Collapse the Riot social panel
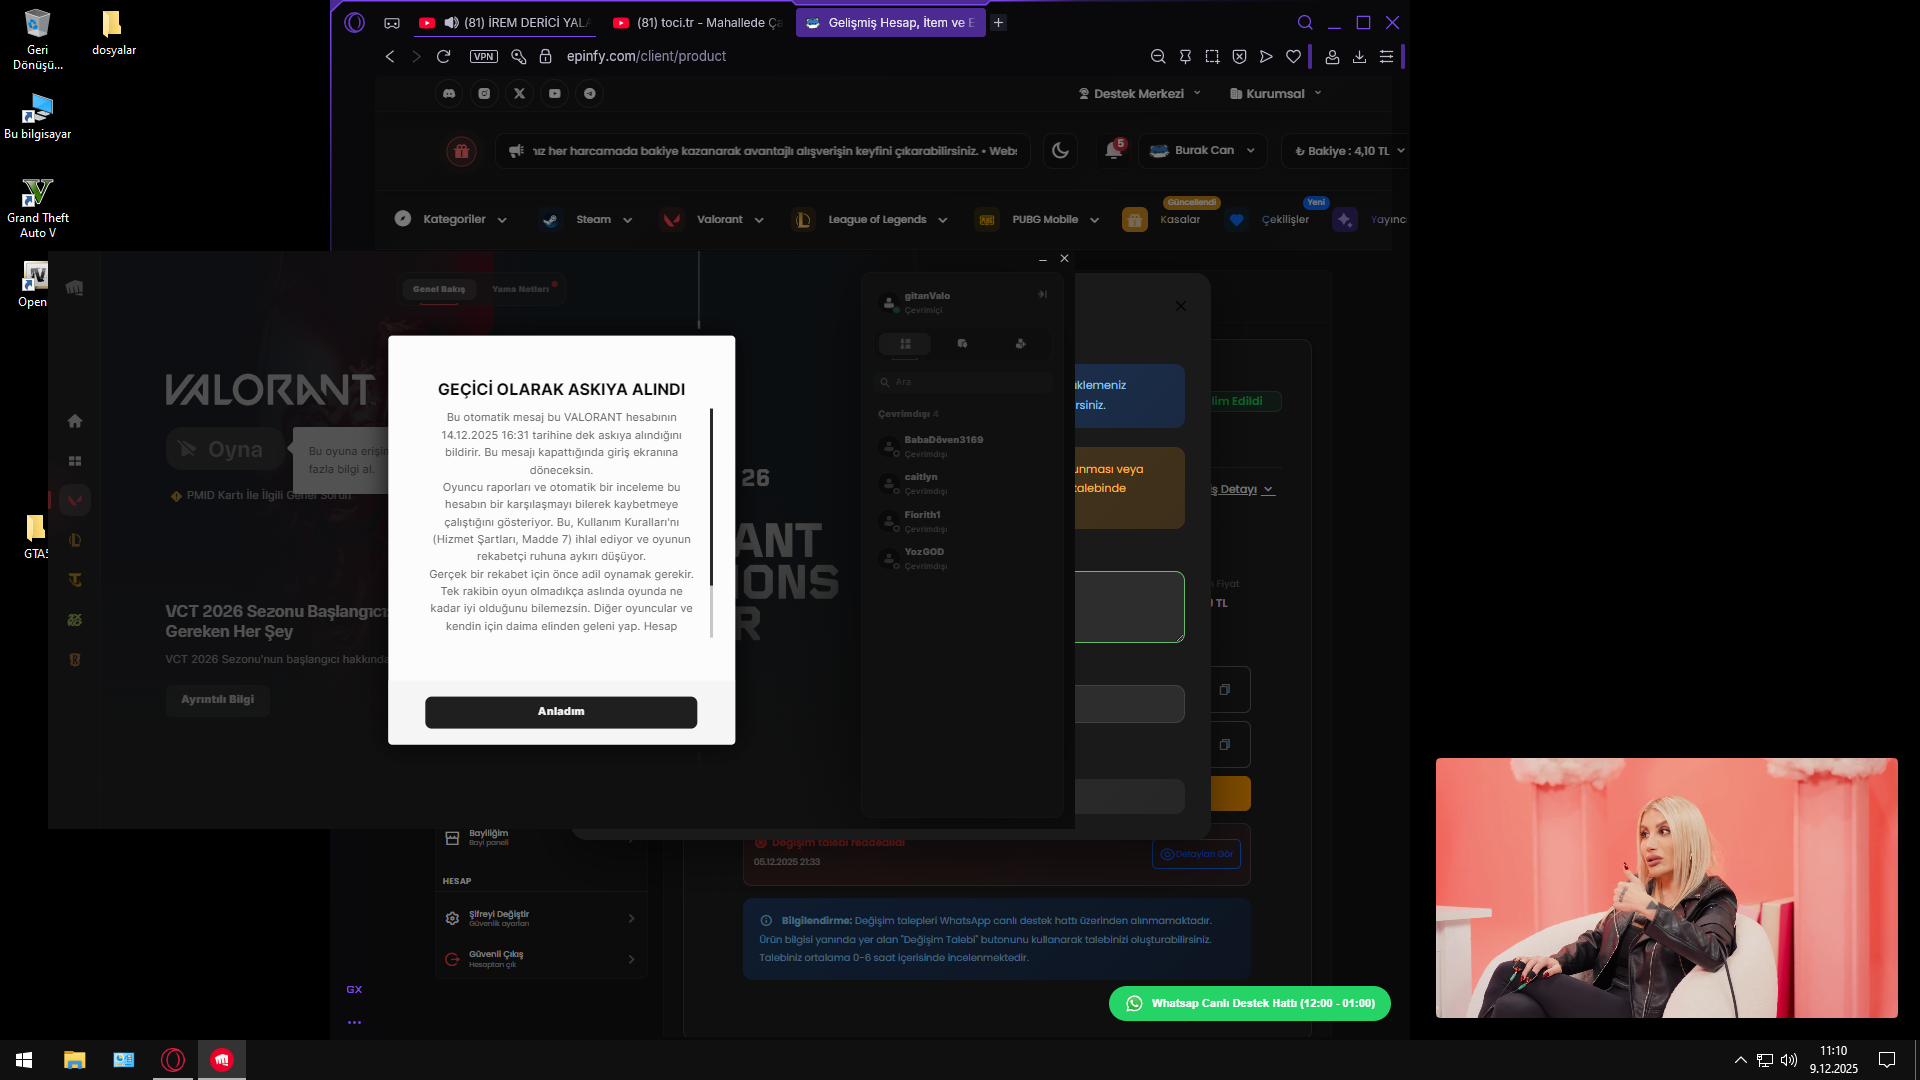This screenshot has width=1920, height=1080. tap(1042, 295)
